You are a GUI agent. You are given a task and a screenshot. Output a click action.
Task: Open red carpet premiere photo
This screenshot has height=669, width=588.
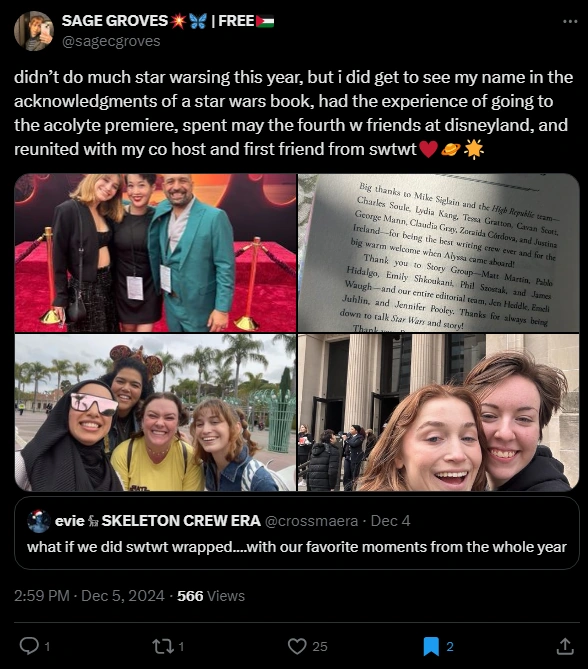point(155,253)
